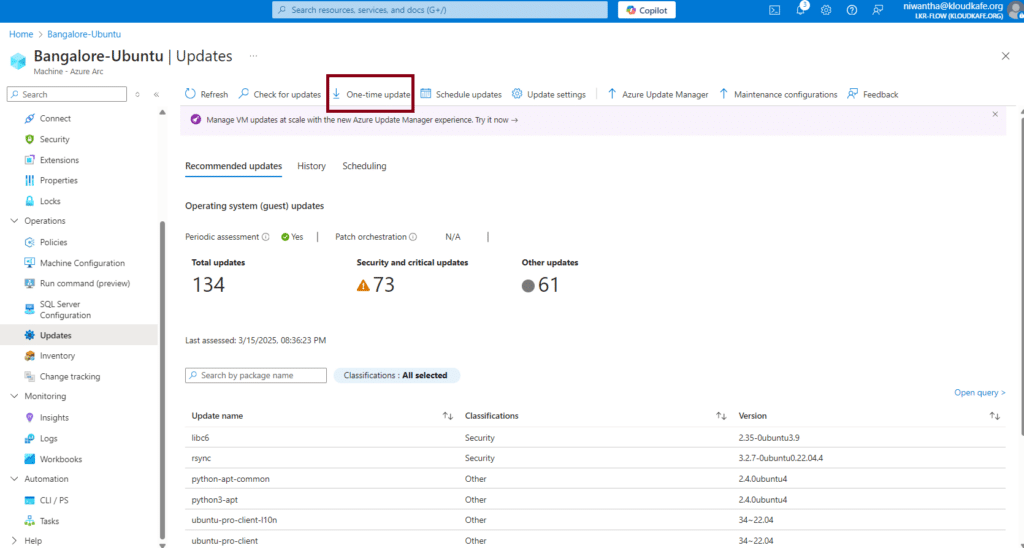Viewport: 1024px width, 548px height.
Task: Open Update settings gear icon
Action: [517, 94]
